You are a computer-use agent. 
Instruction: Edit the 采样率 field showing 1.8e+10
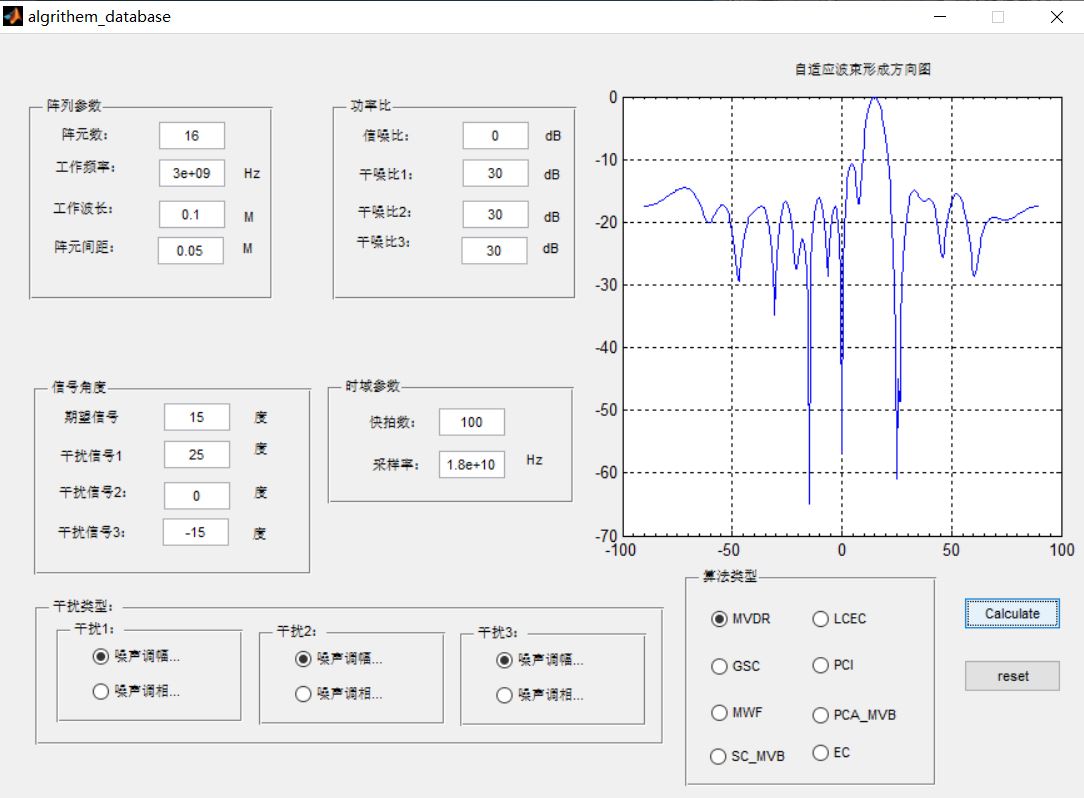[x=471, y=465]
